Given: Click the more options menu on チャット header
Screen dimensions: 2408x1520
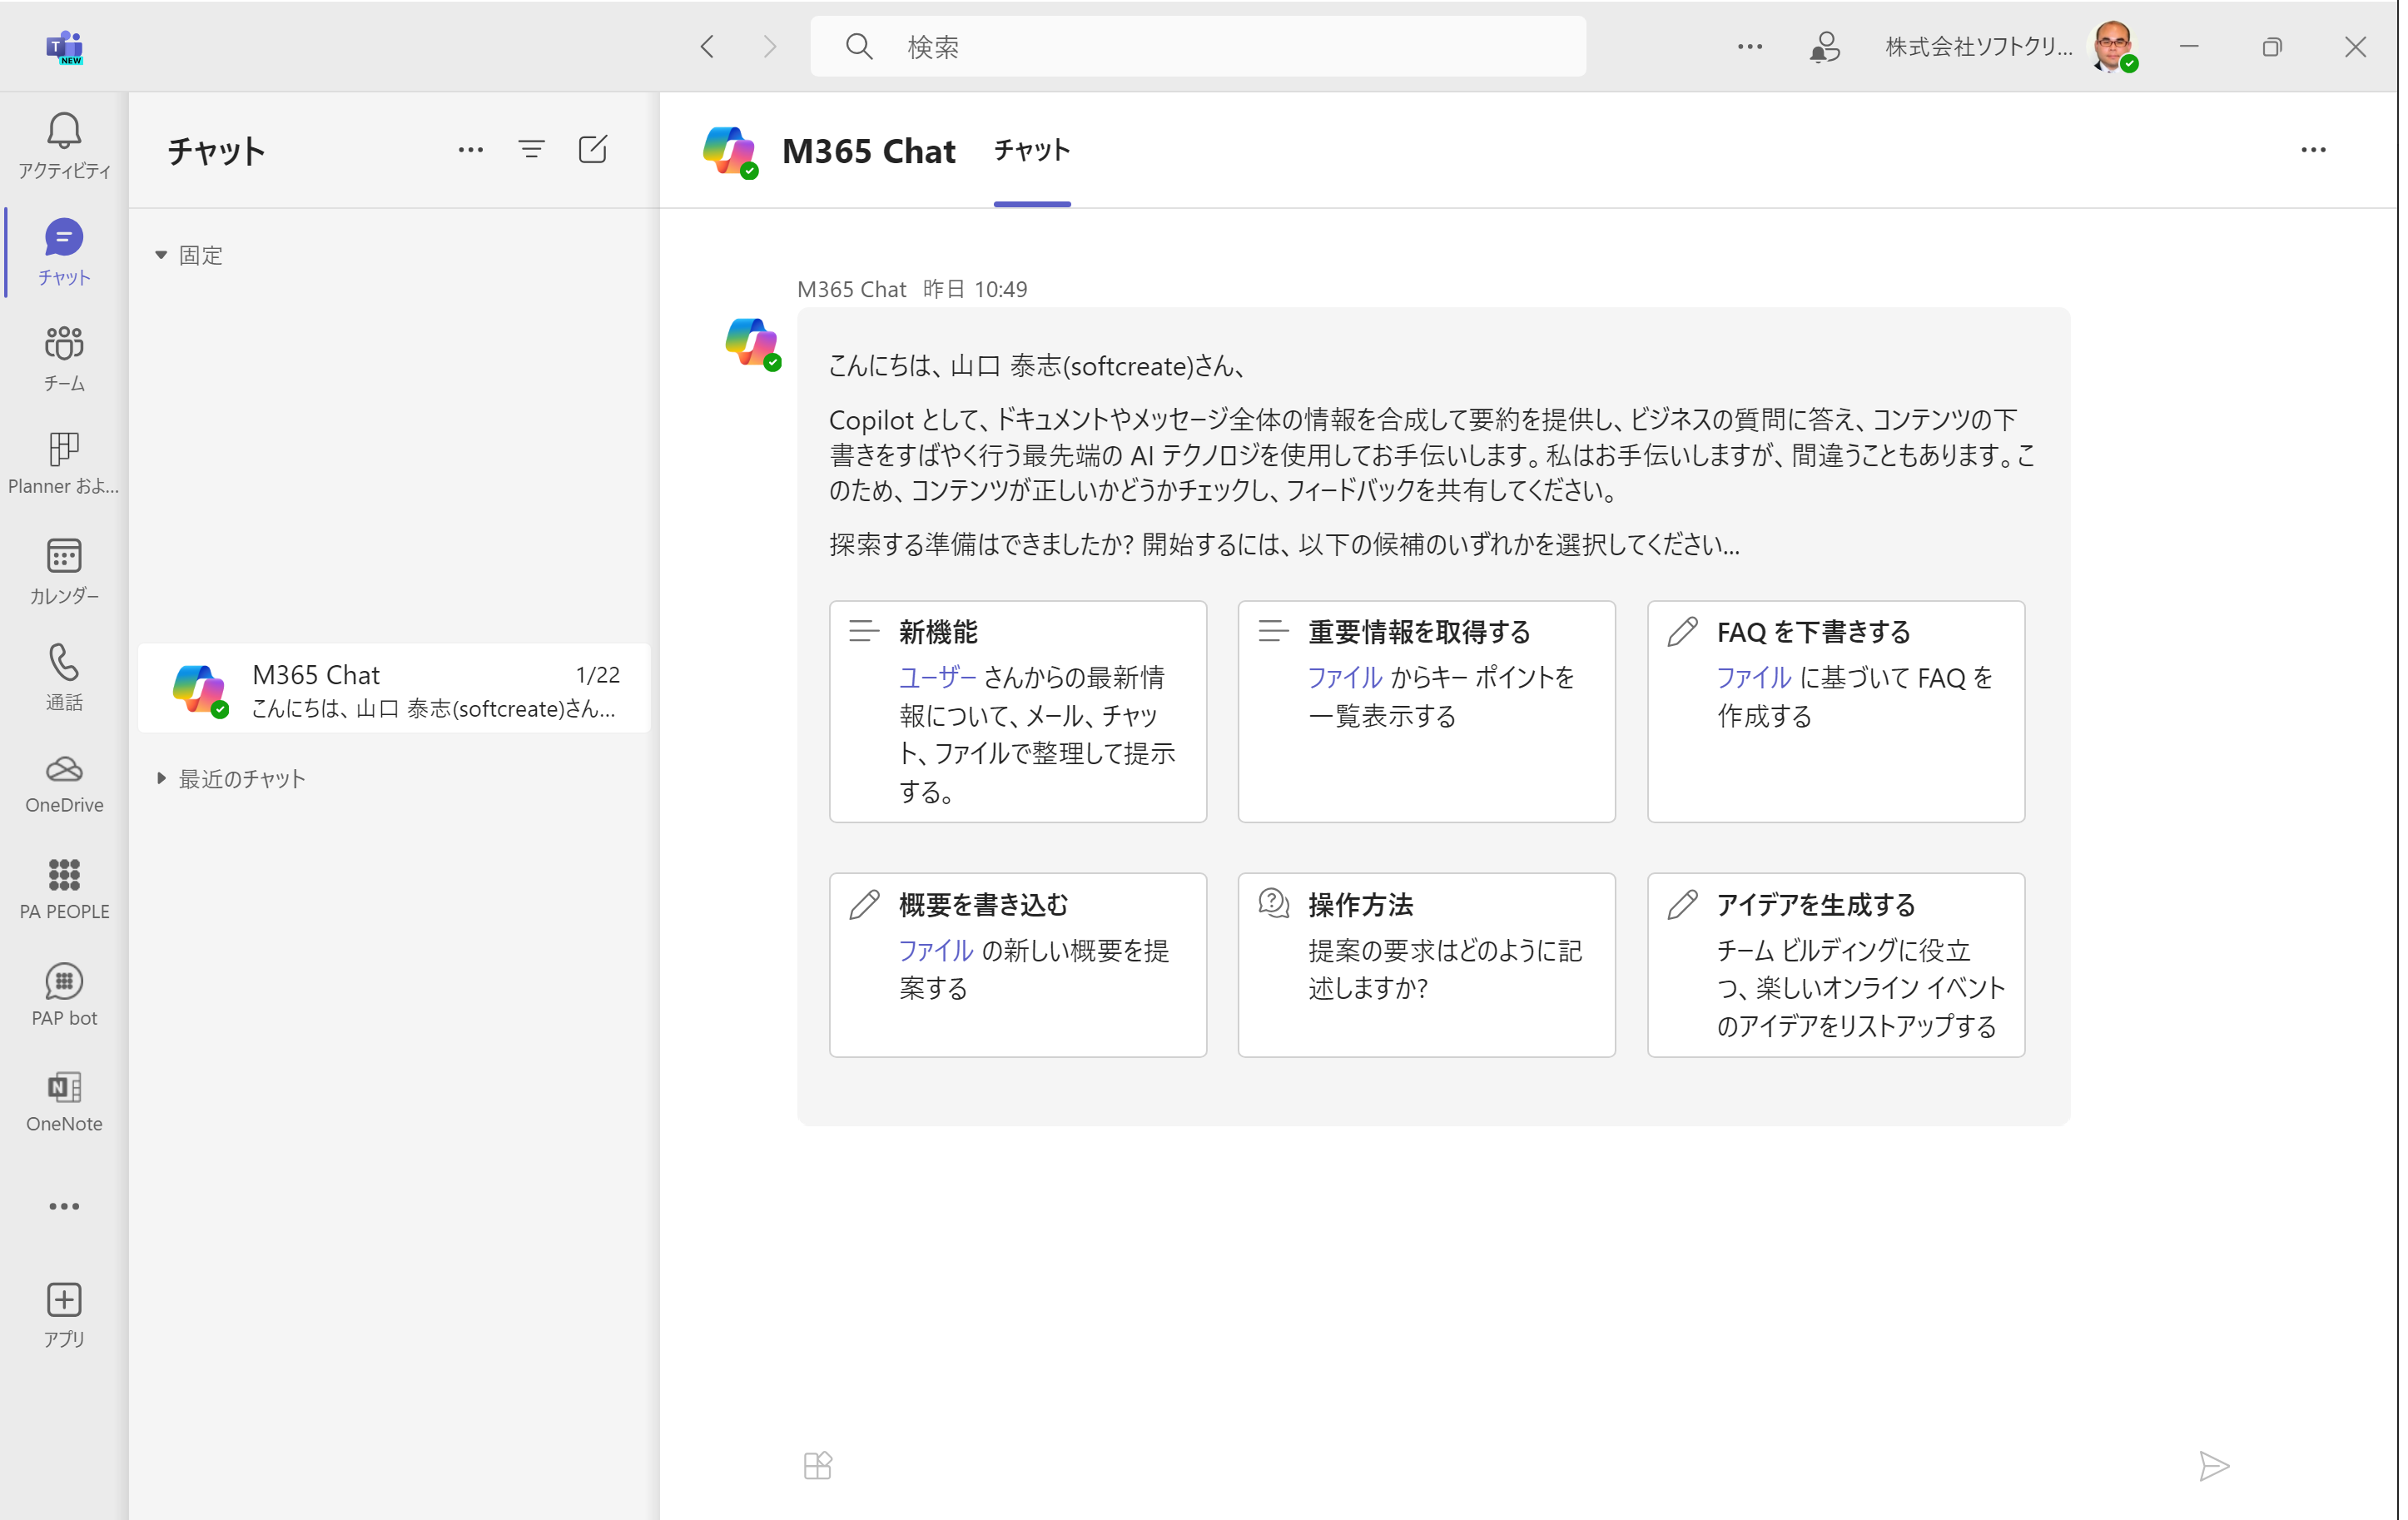Looking at the screenshot, I should pyautogui.click(x=469, y=149).
